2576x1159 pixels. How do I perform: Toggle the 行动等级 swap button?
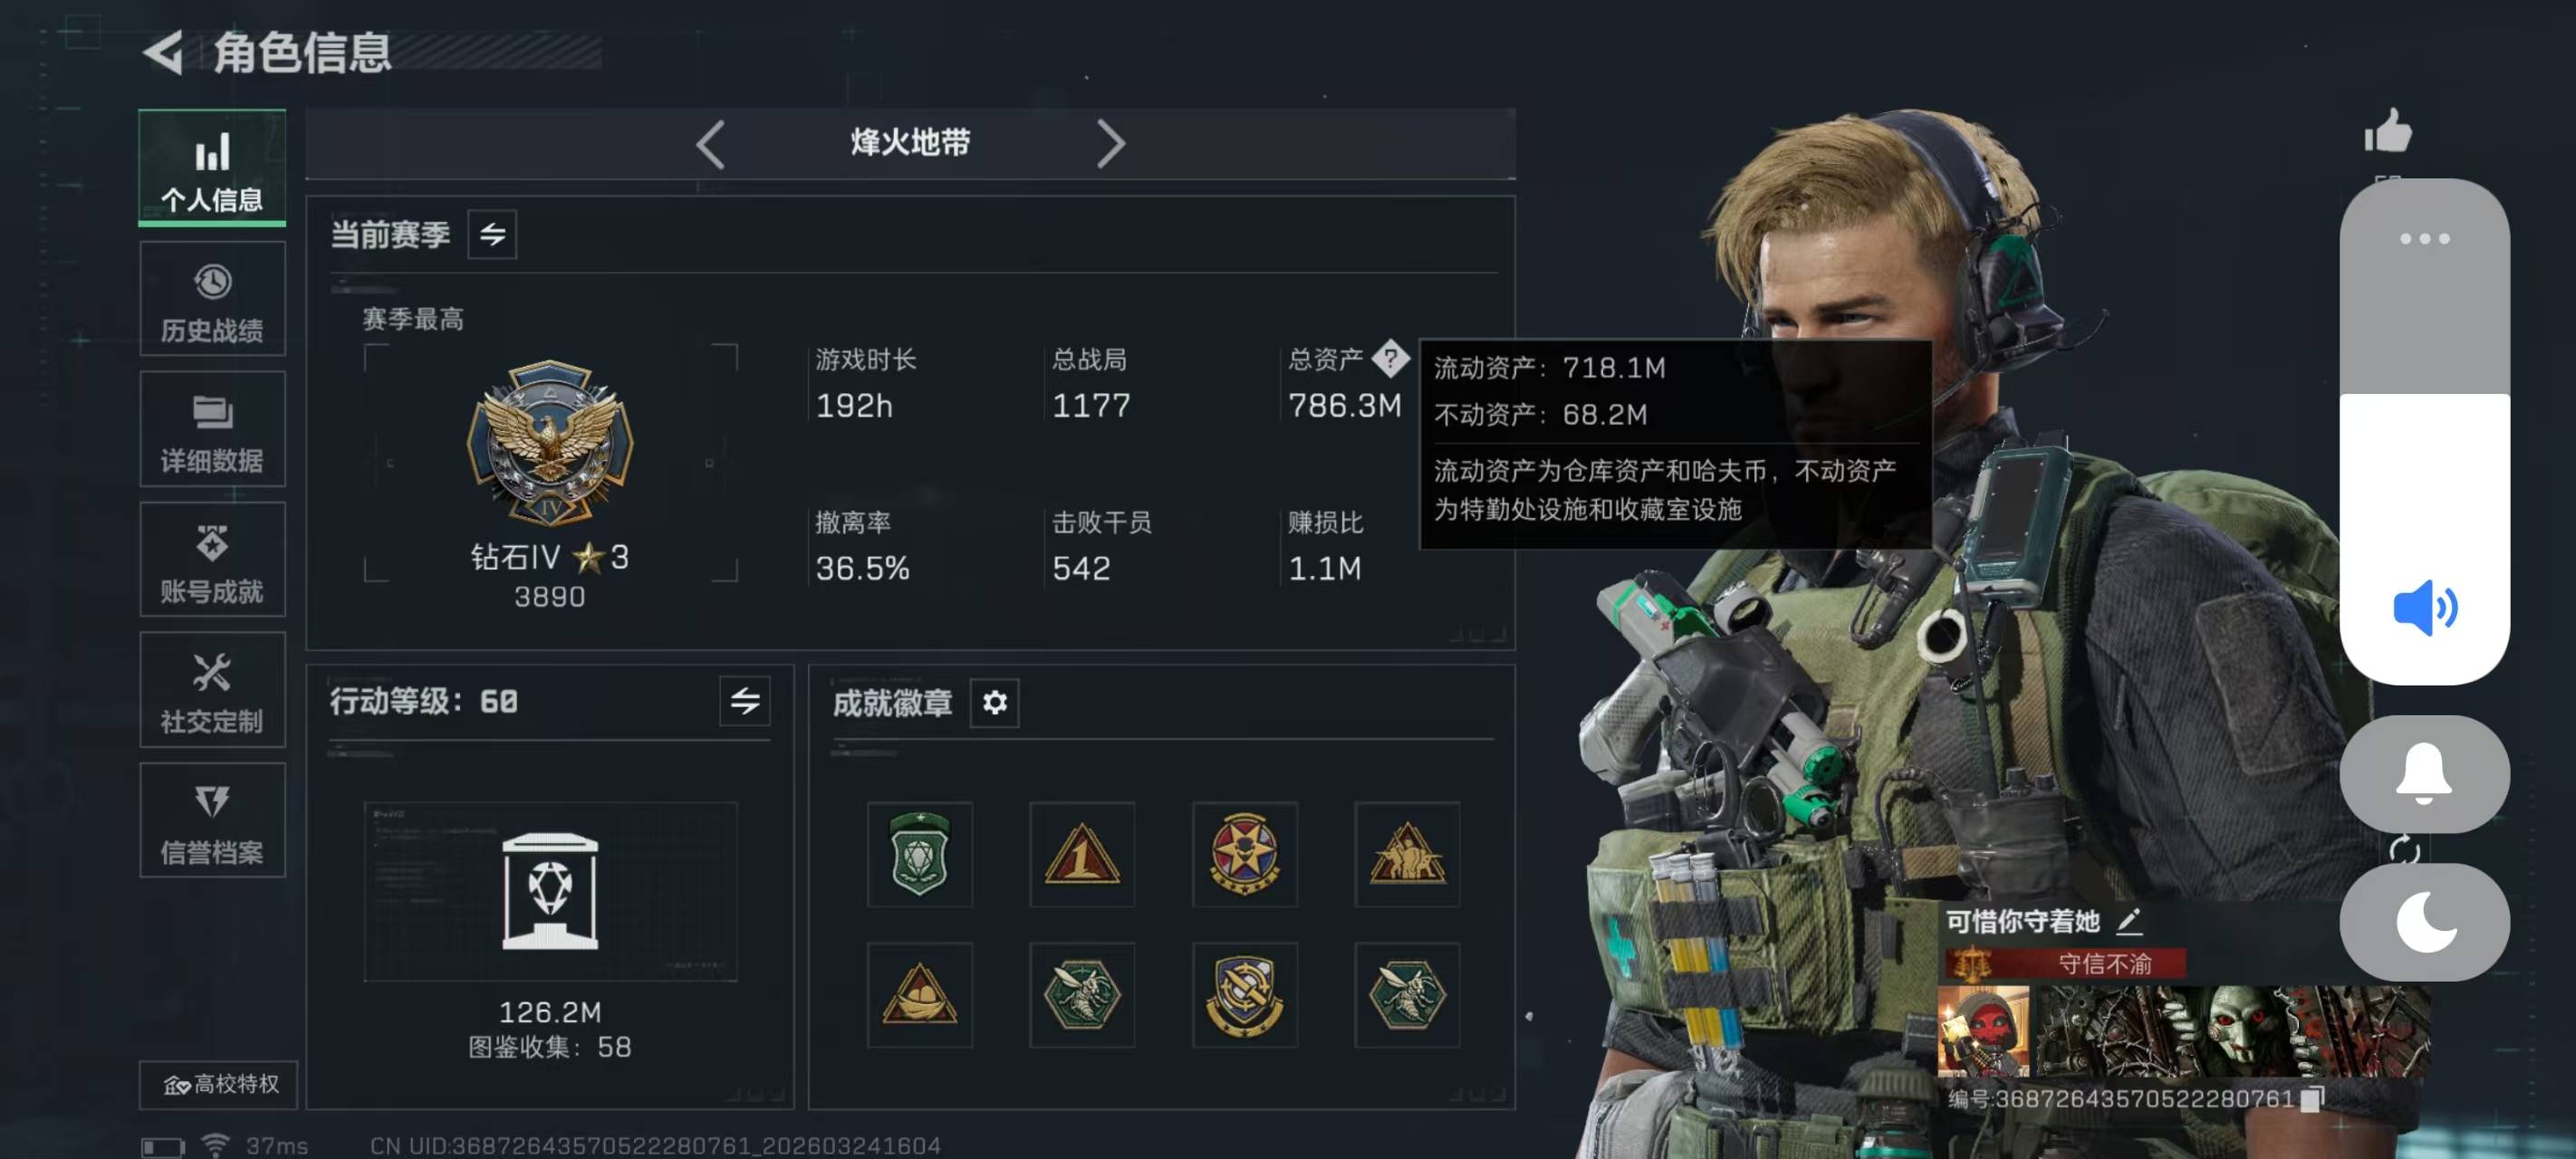[745, 701]
